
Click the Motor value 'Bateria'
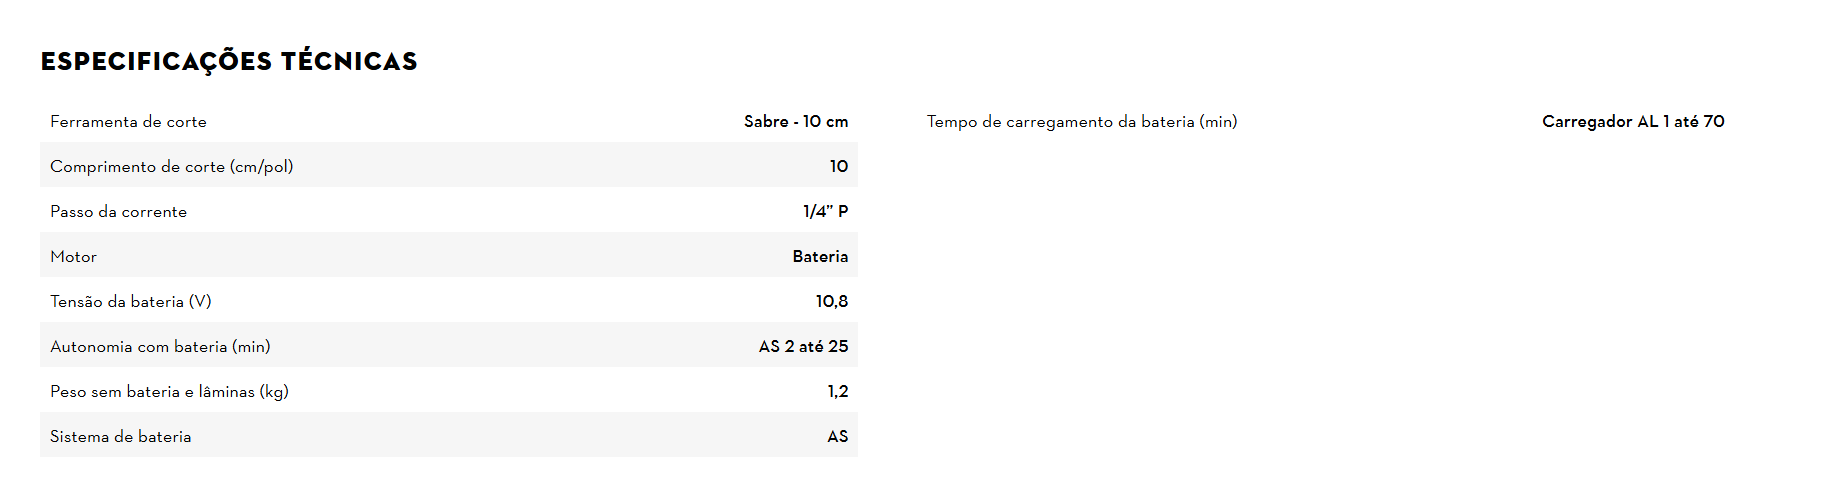click(x=820, y=257)
